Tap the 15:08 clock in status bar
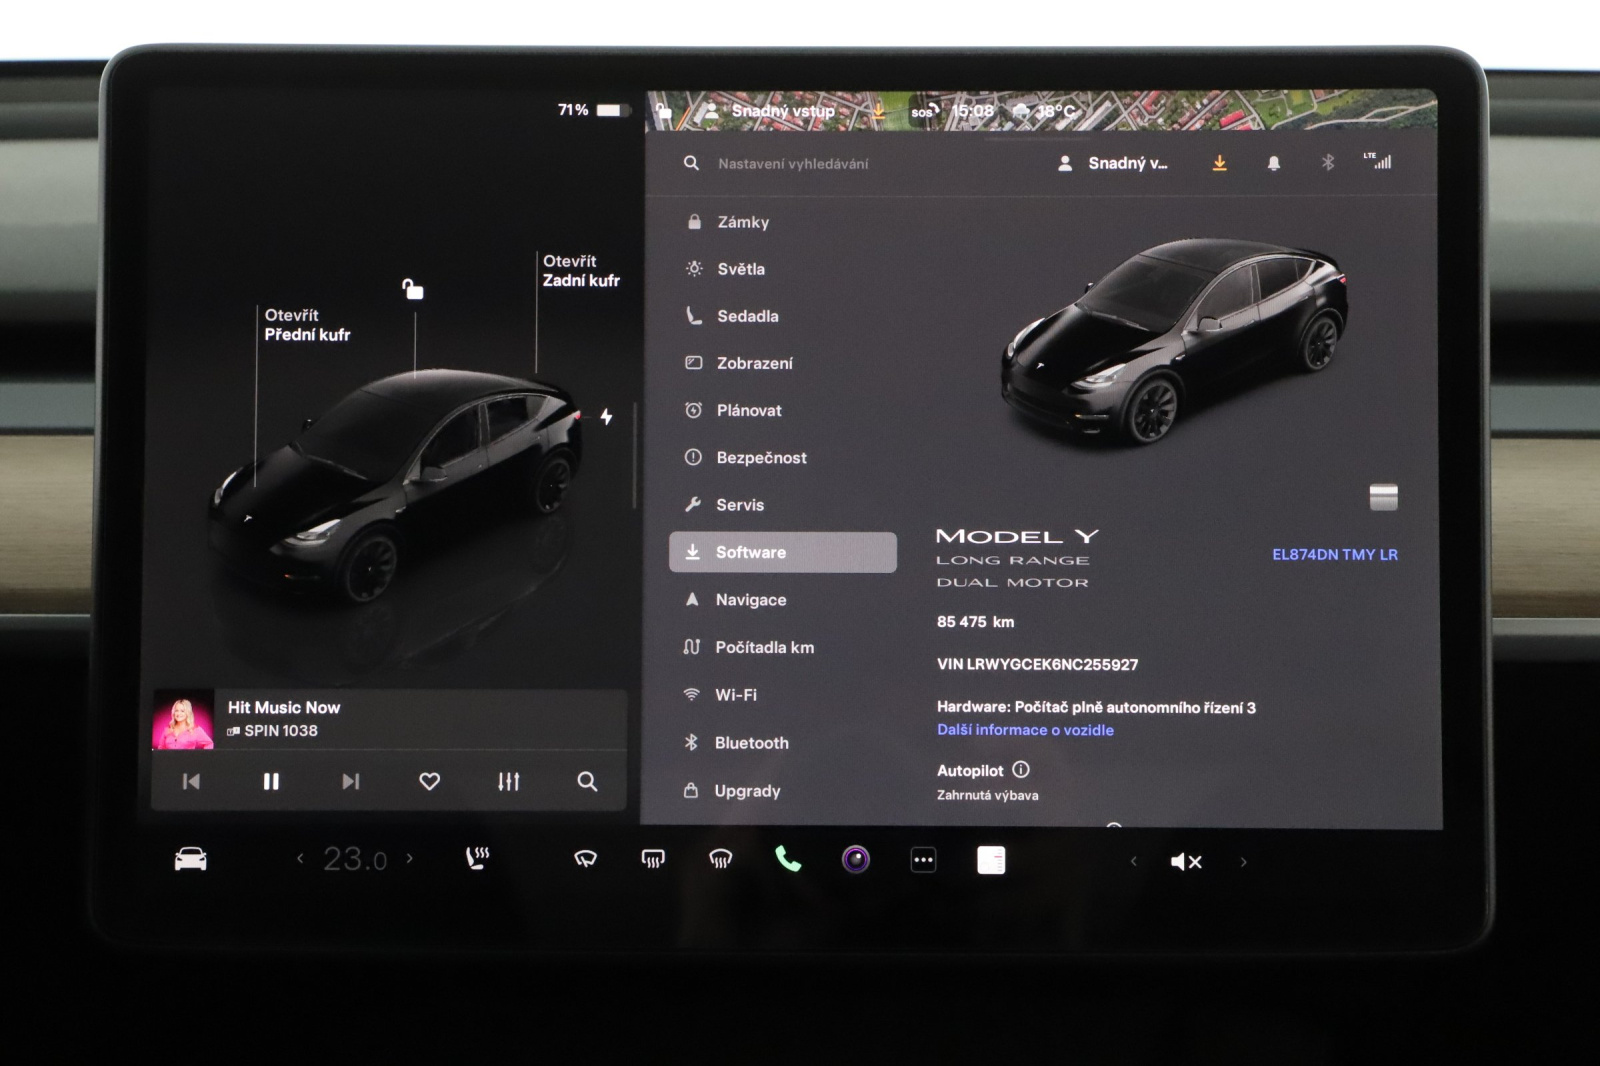Screen dimensions: 1600x1066 [973, 111]
